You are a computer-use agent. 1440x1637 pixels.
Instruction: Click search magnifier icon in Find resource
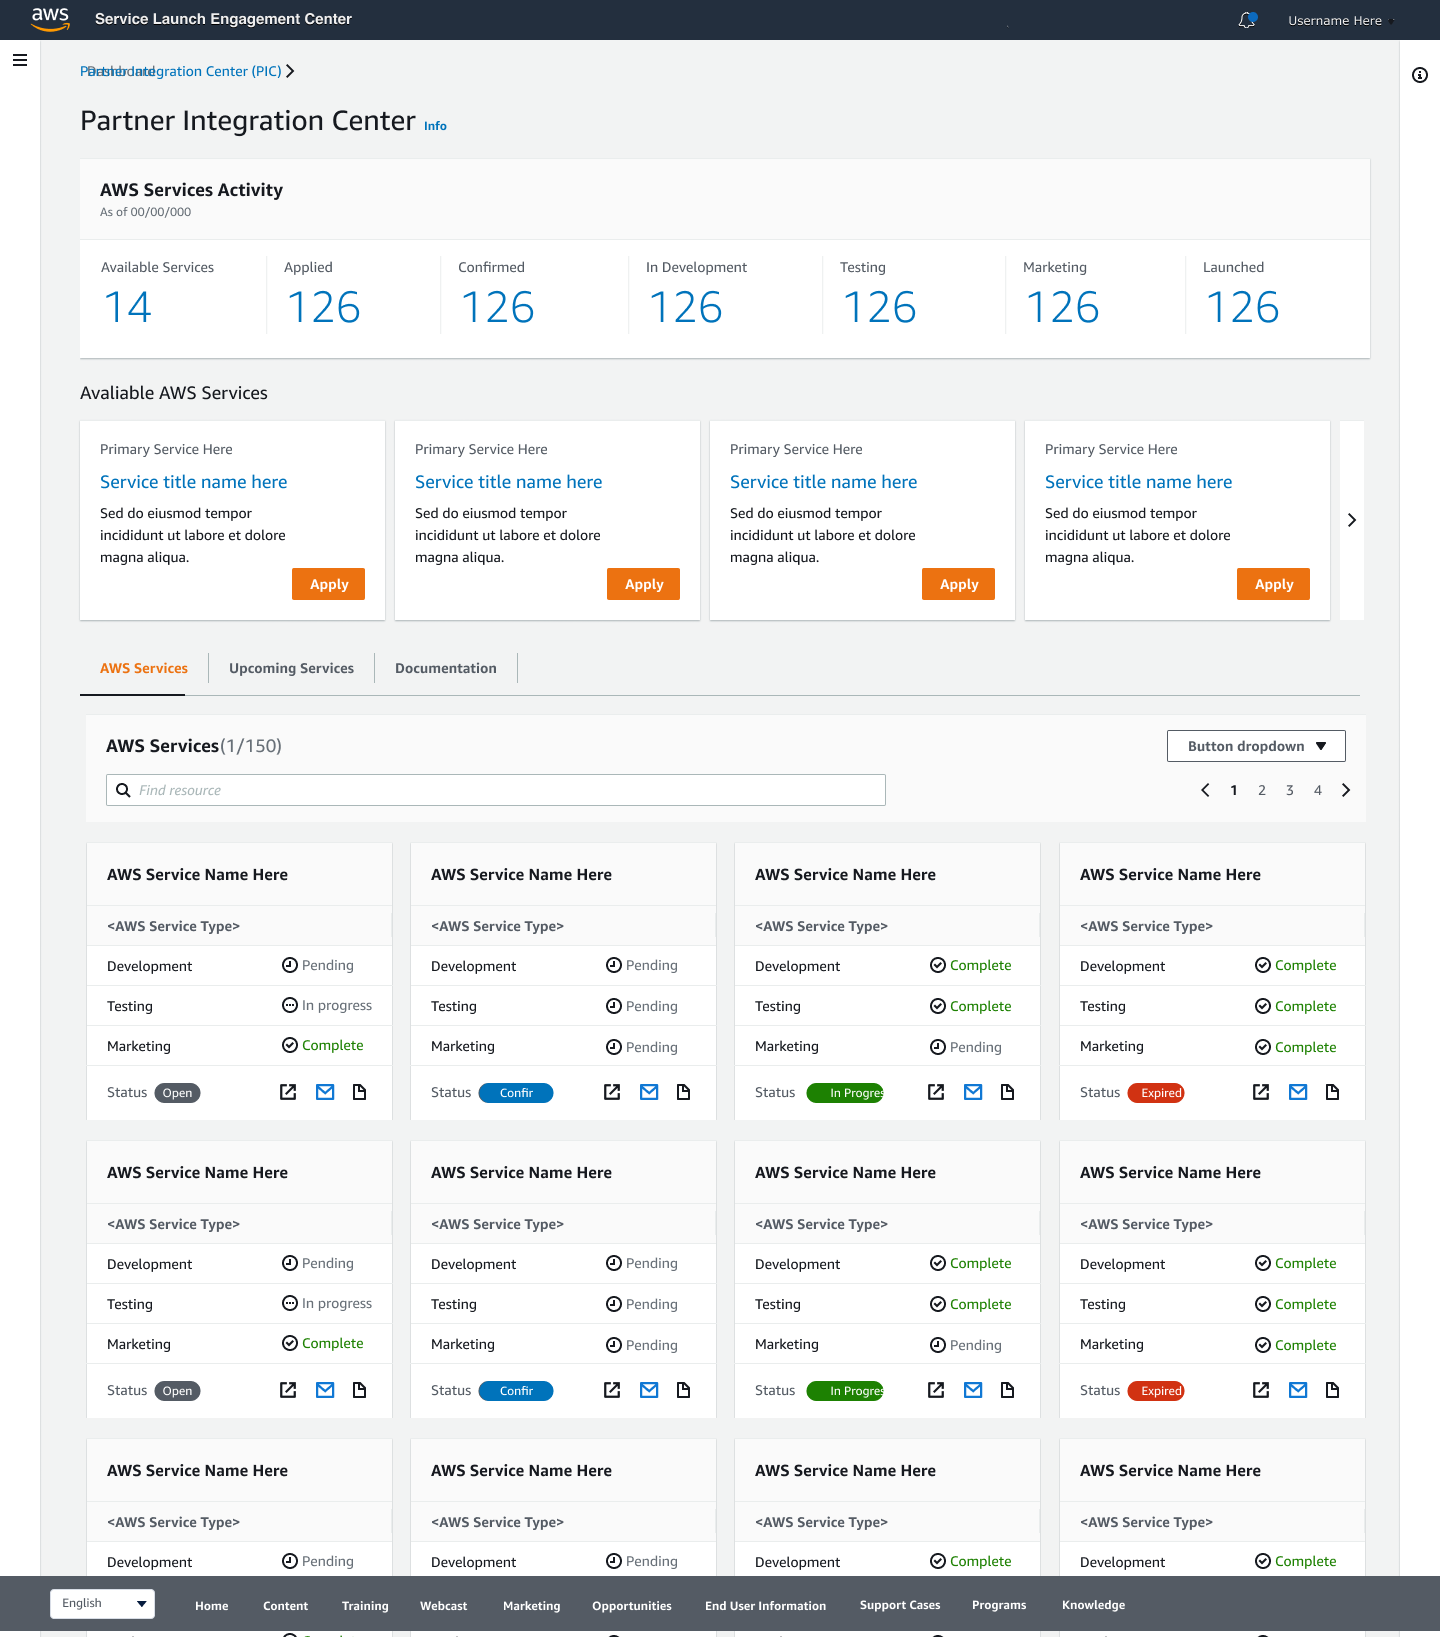click(x=123, y=790)
